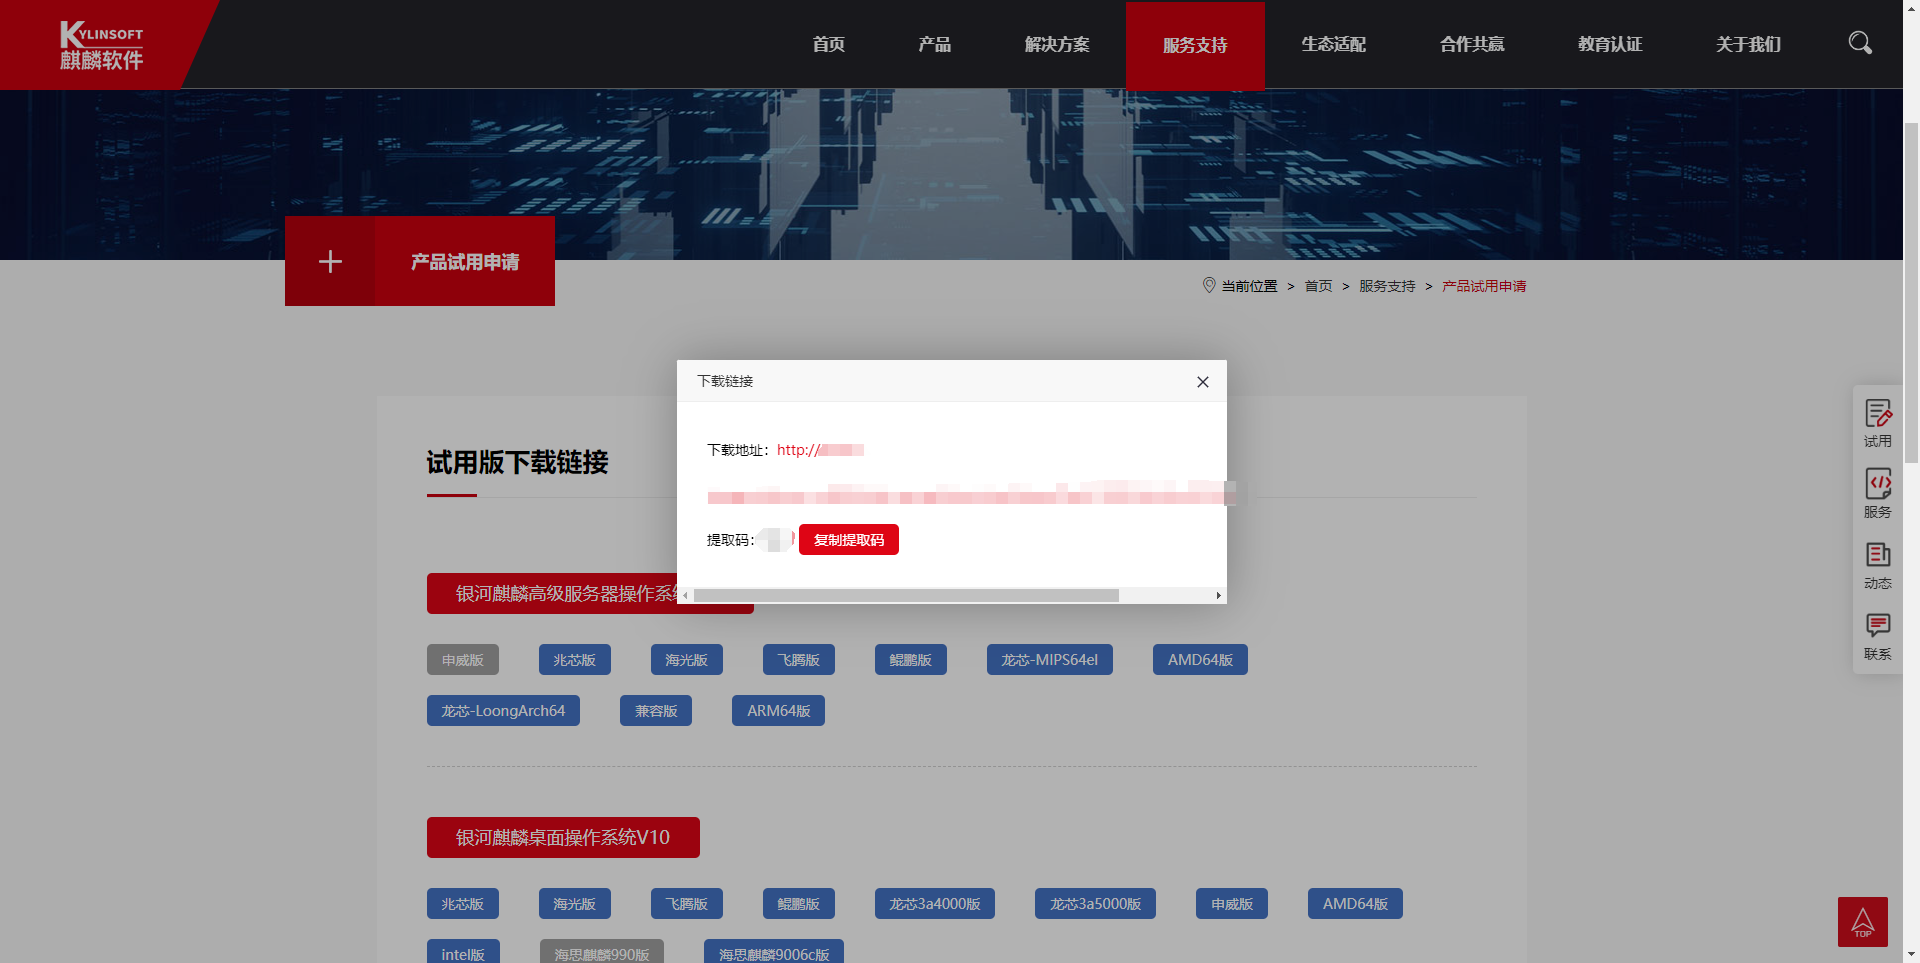The width and height of the screenshot is (1920, 963).
Task: Open 关于我们 navigation menu
Action: coord(1748,44)
